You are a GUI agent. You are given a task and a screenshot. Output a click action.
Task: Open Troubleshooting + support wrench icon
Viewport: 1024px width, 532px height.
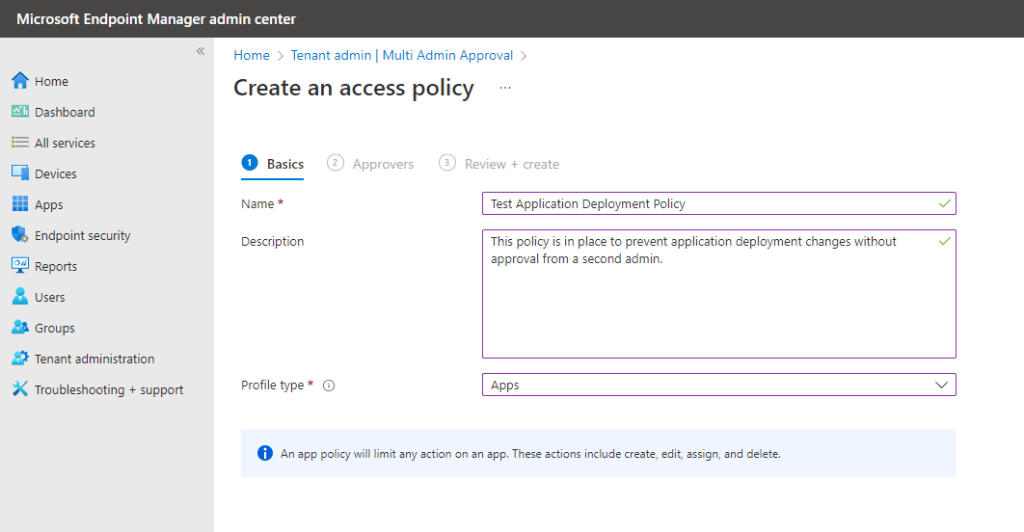pyautogui.click(x=19, y=390)
